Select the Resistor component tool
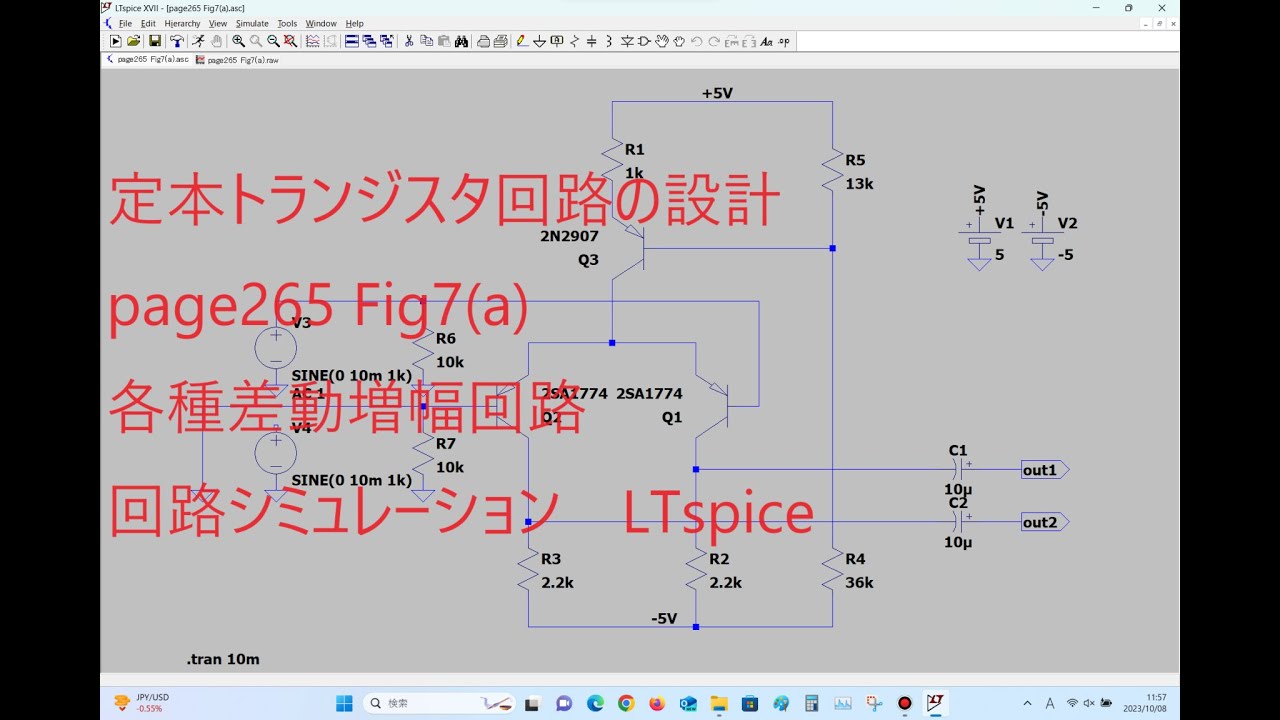The width and height of the screenshot is (1280, 720). tap(574, 41)
